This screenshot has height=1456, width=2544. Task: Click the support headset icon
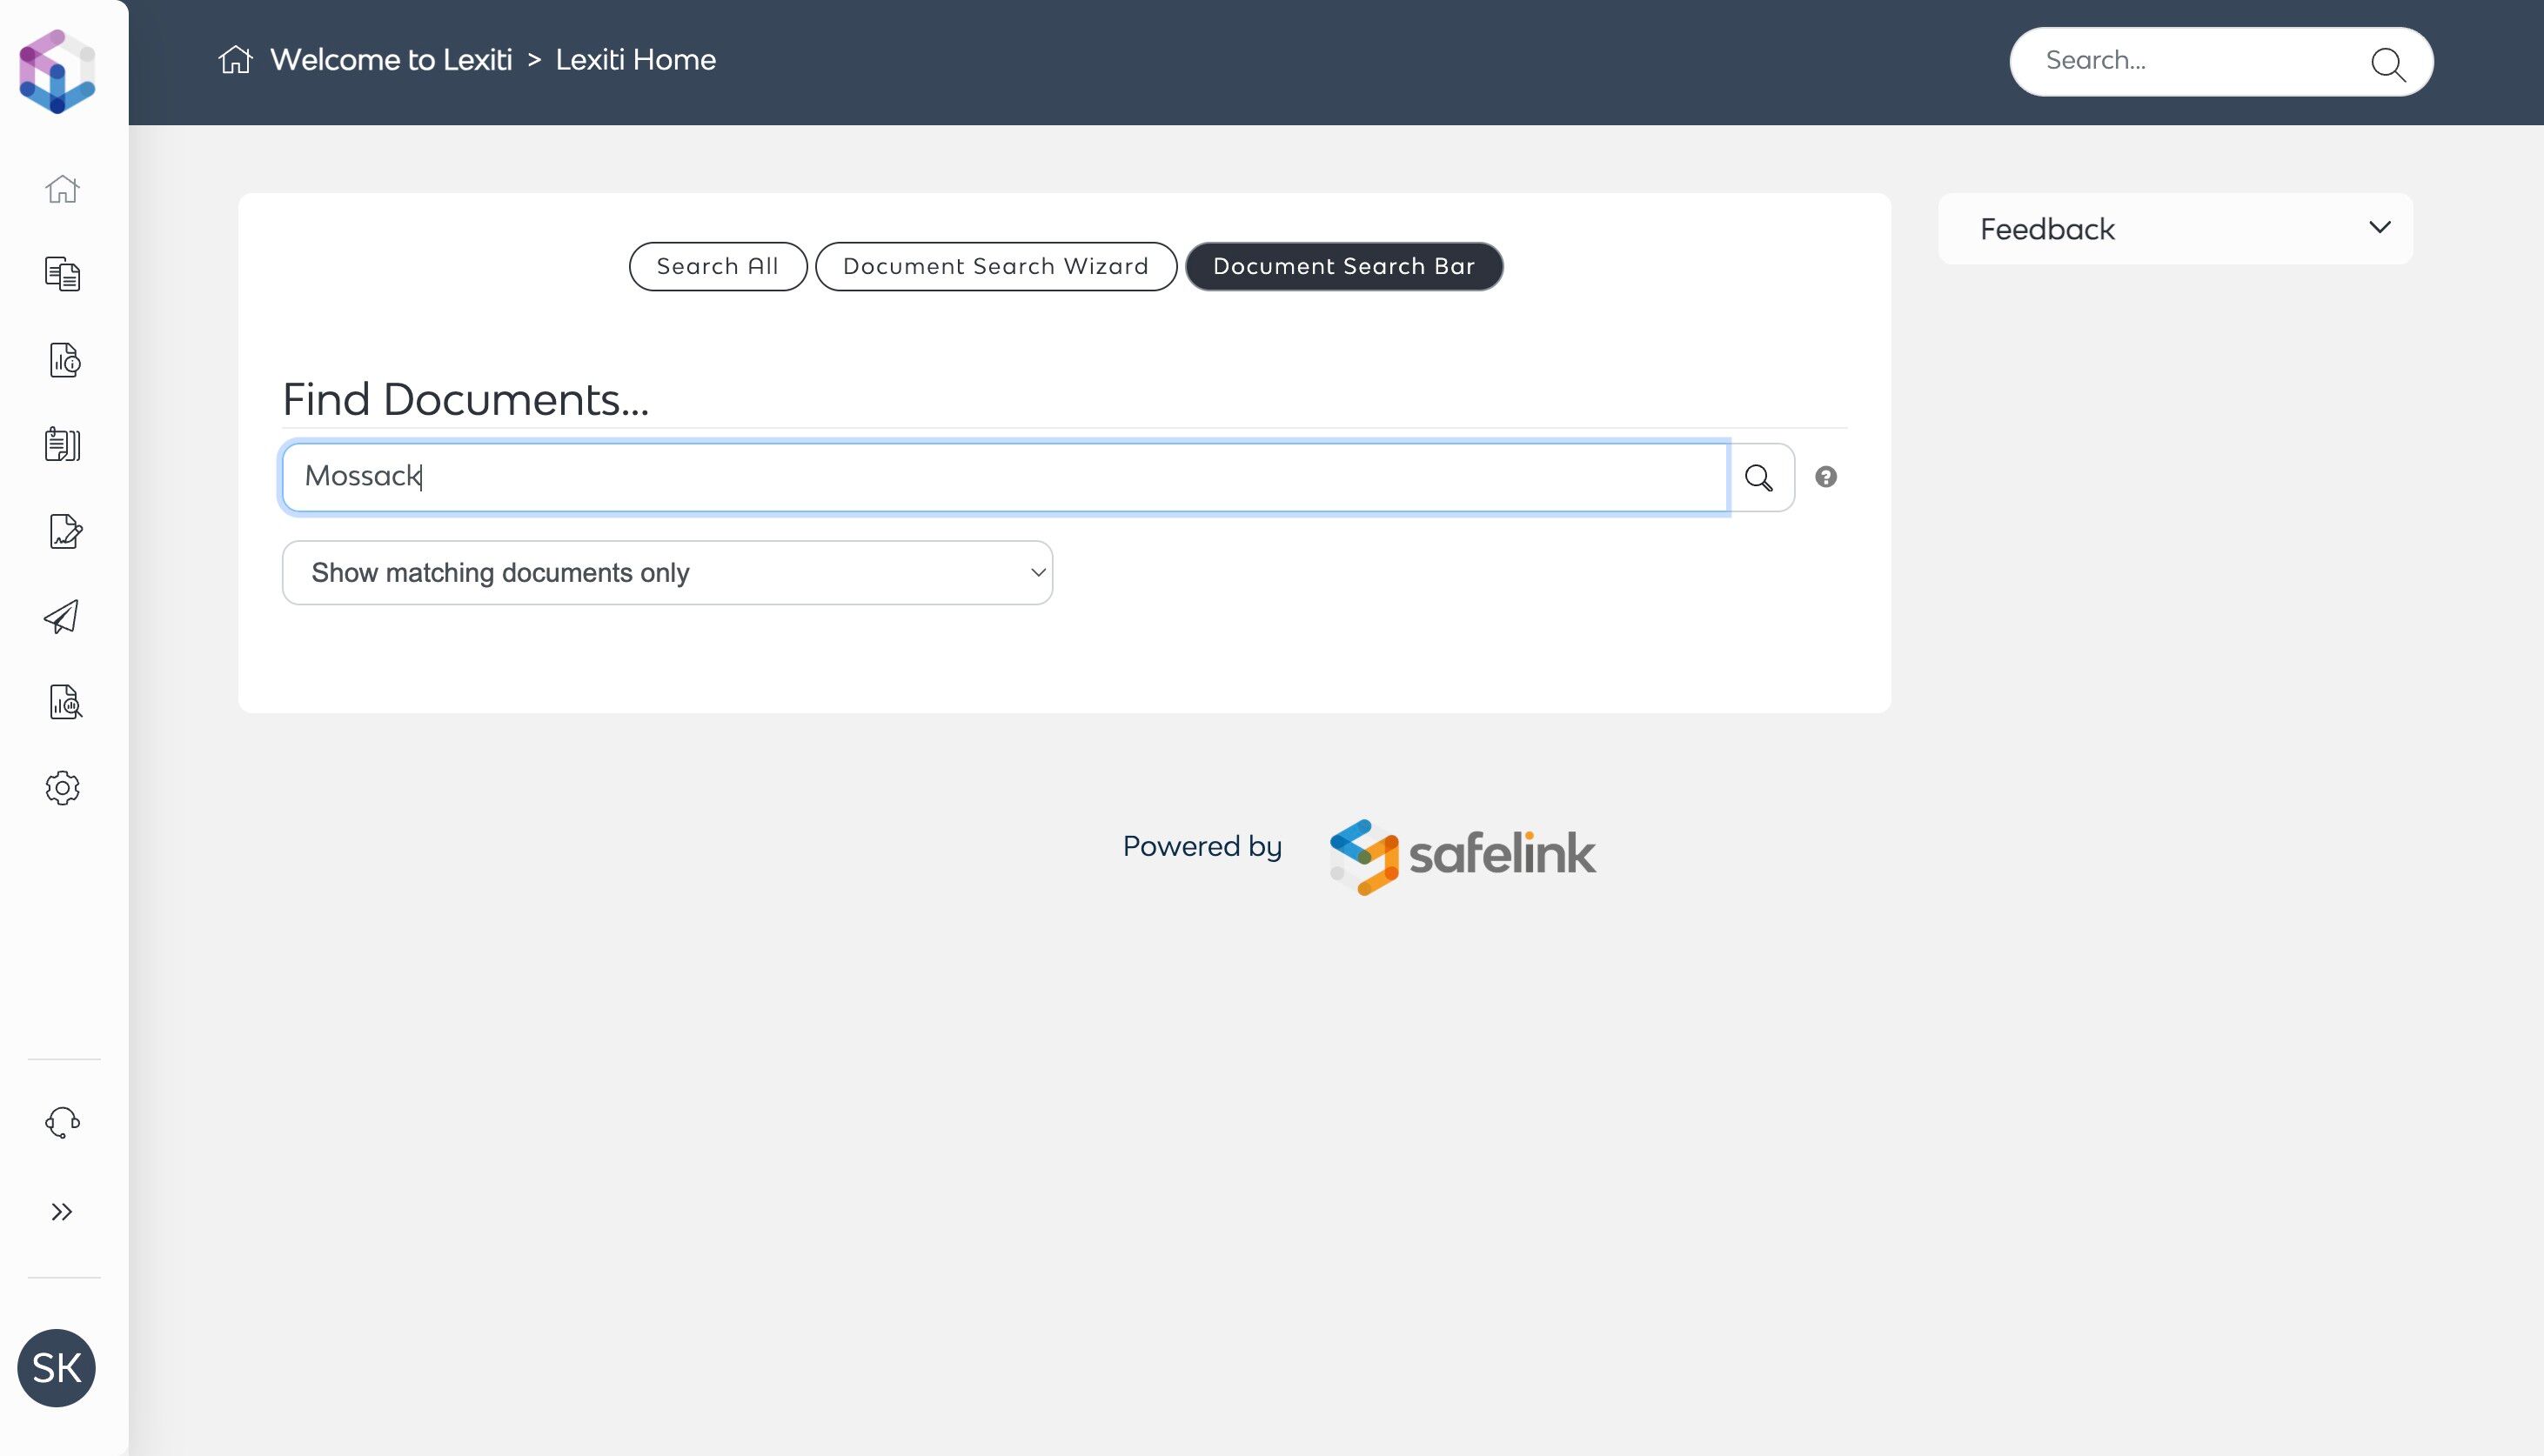coord(62,1122)
